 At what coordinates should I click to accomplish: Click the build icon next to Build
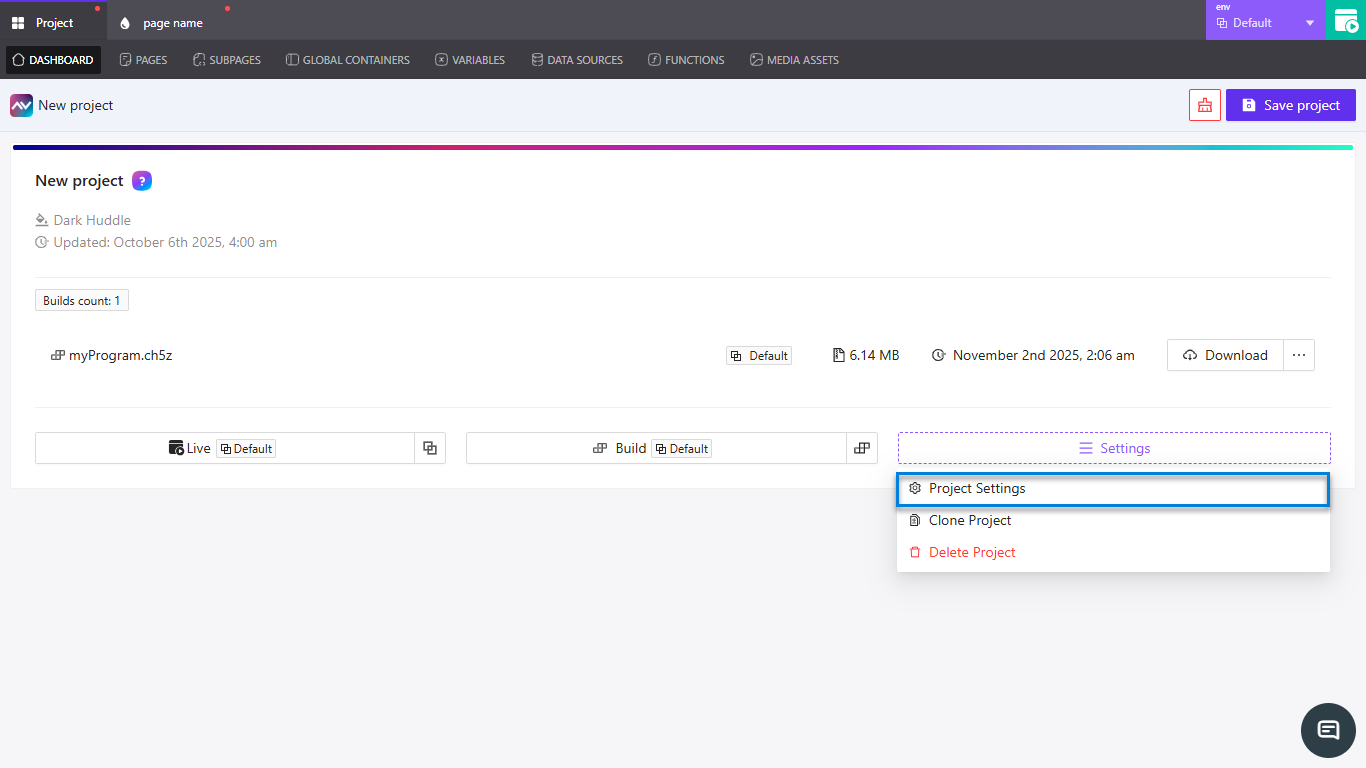tap(861, 448)
